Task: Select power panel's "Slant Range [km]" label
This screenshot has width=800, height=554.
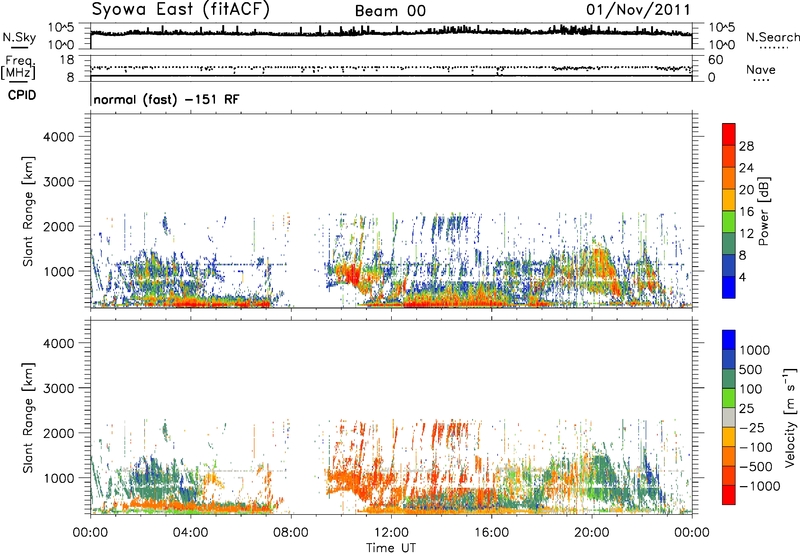Action: [x=28, y=211]
